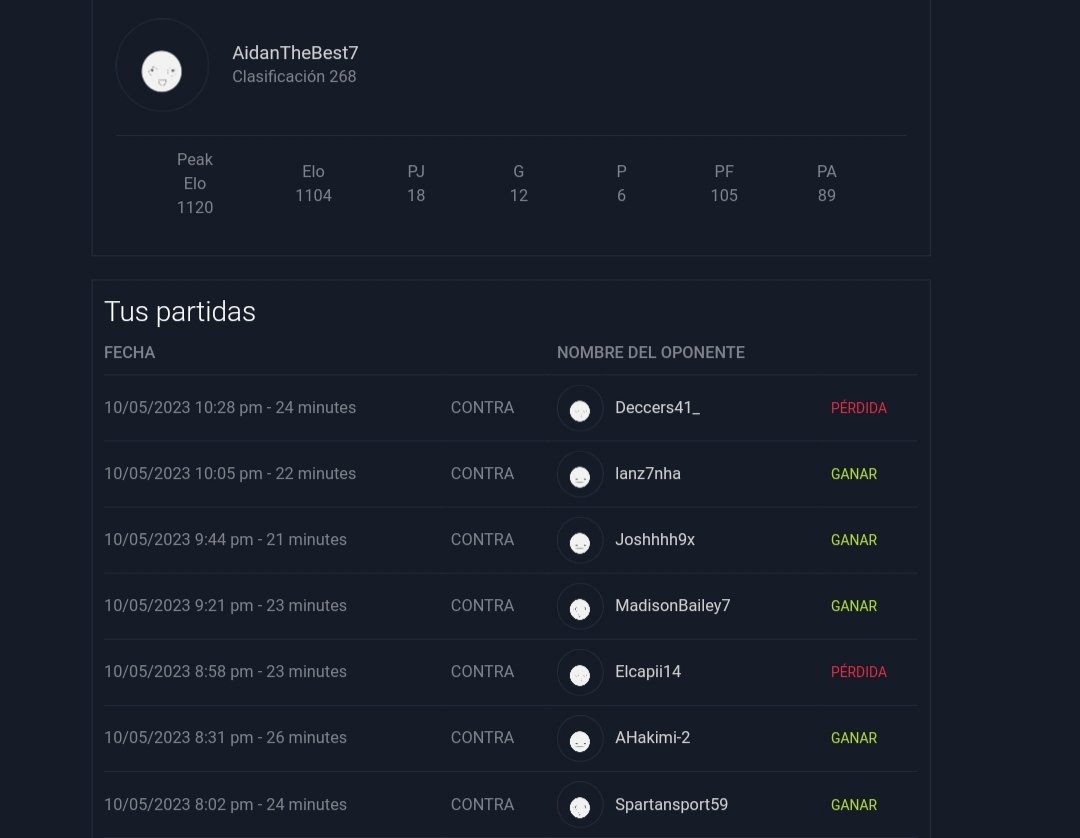Click PÉRDIDA result for Elcapii14
This screenshot has width=1080, height=838.
point(858,672)
